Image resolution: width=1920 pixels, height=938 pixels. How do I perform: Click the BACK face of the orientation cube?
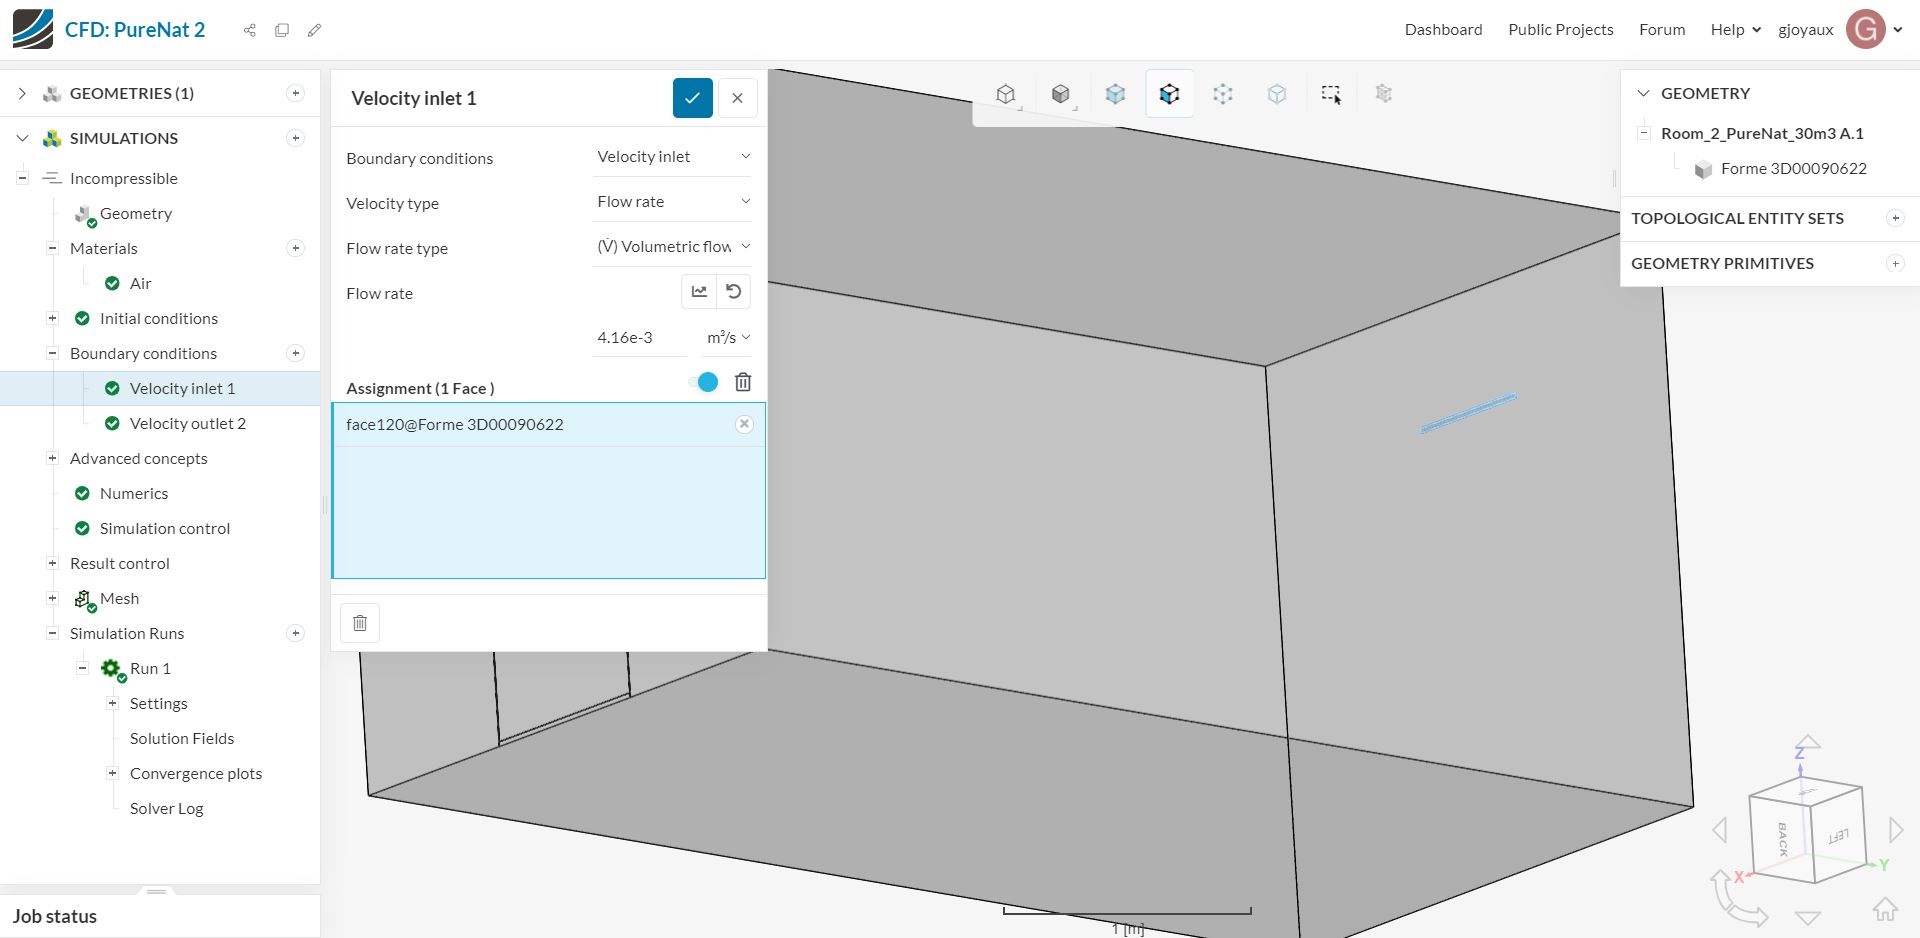click(1782, 838)
